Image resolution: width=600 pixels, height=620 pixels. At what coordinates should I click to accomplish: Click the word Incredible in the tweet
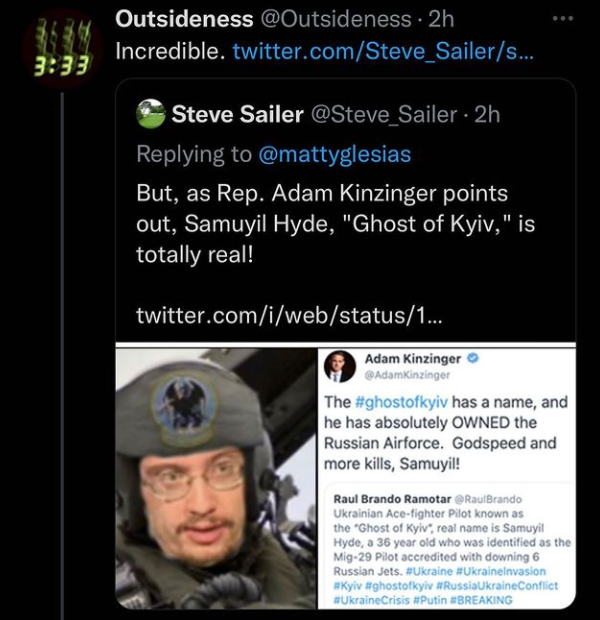click(x=169, y=50)
